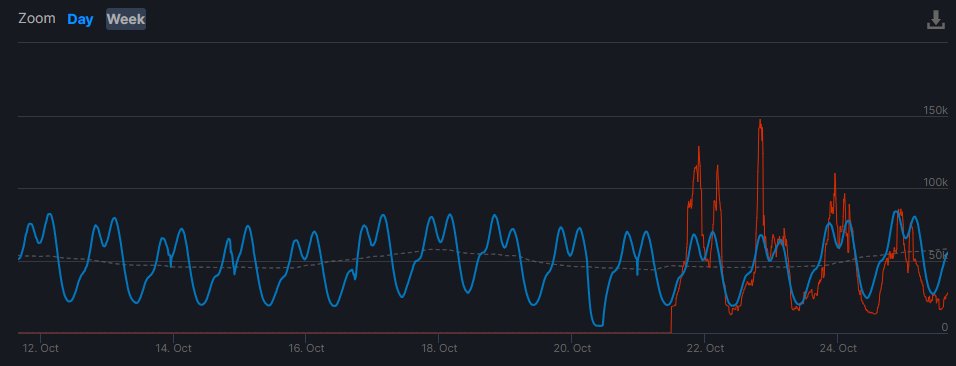The height and width of the screenshot is (366, 956).
Task: Click the orange line's highest peak near 150k
Action: click(760, 121)
